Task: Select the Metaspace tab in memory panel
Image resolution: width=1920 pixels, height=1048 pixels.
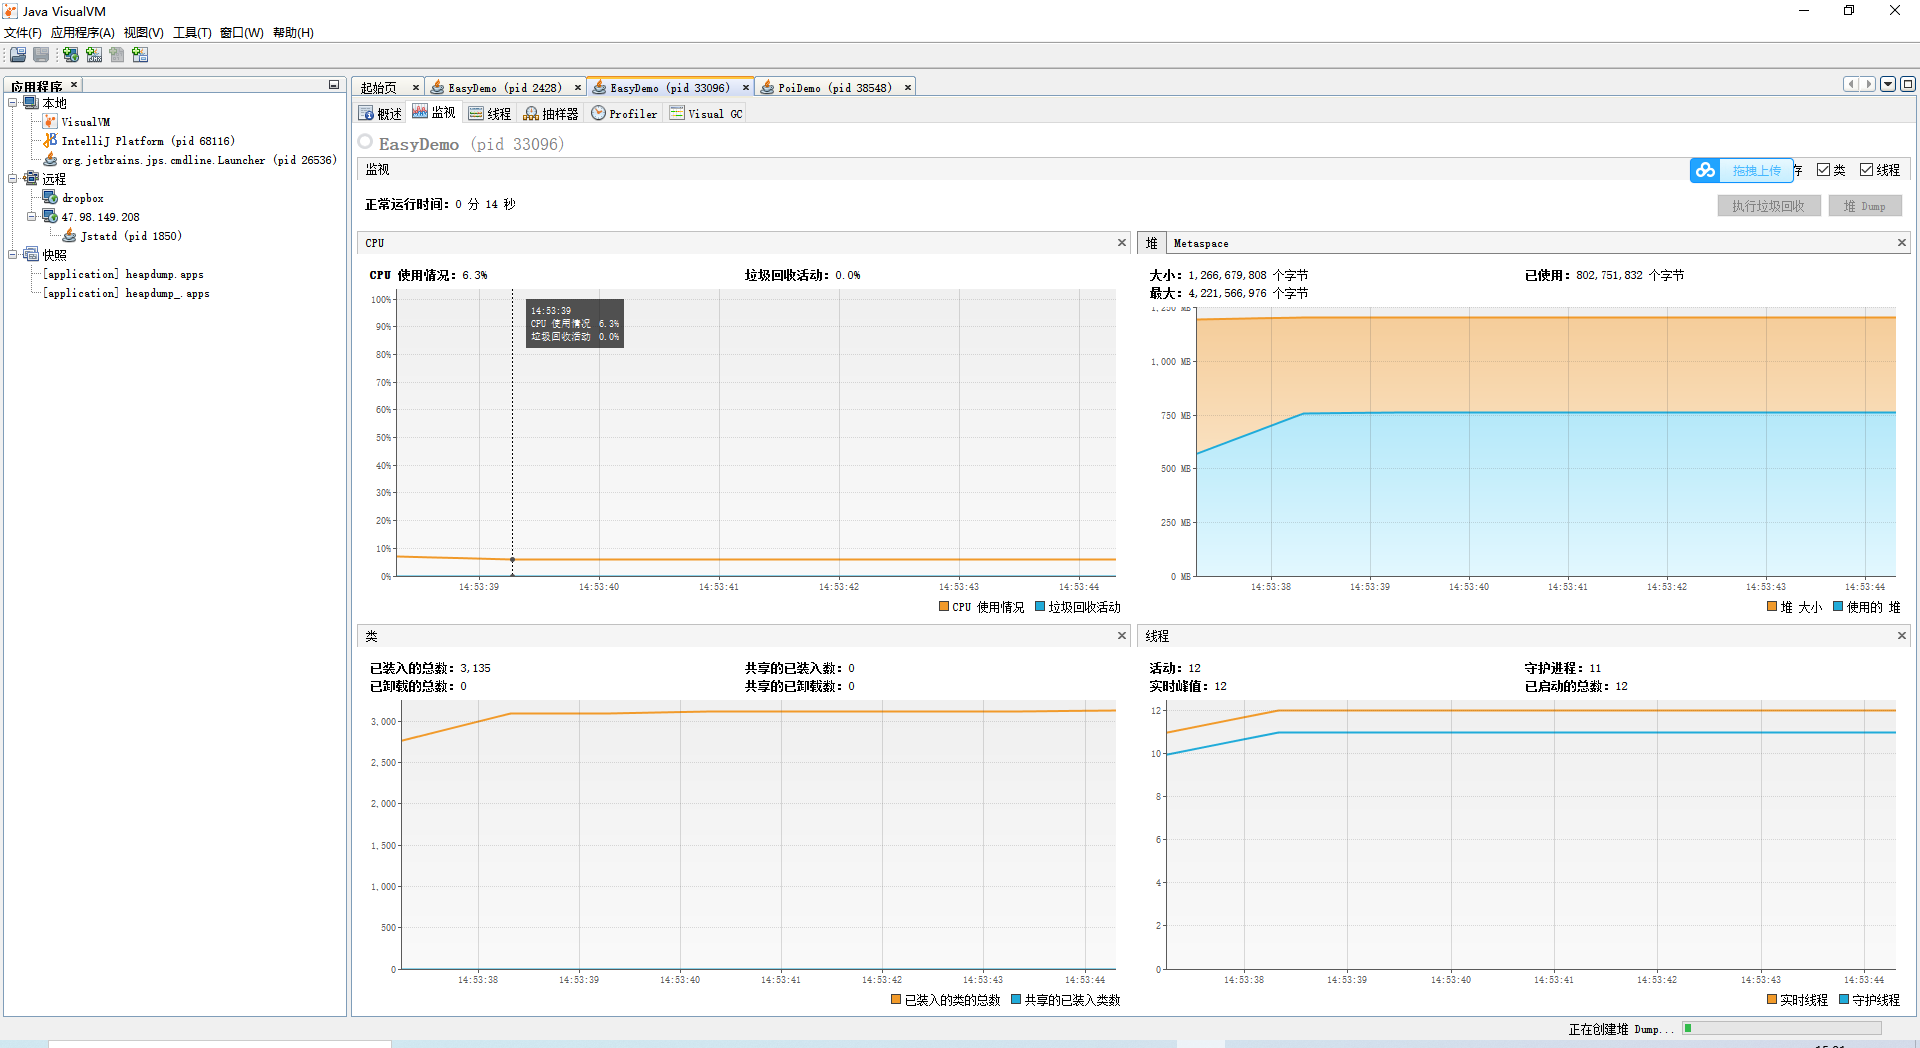Action: 1201,243
